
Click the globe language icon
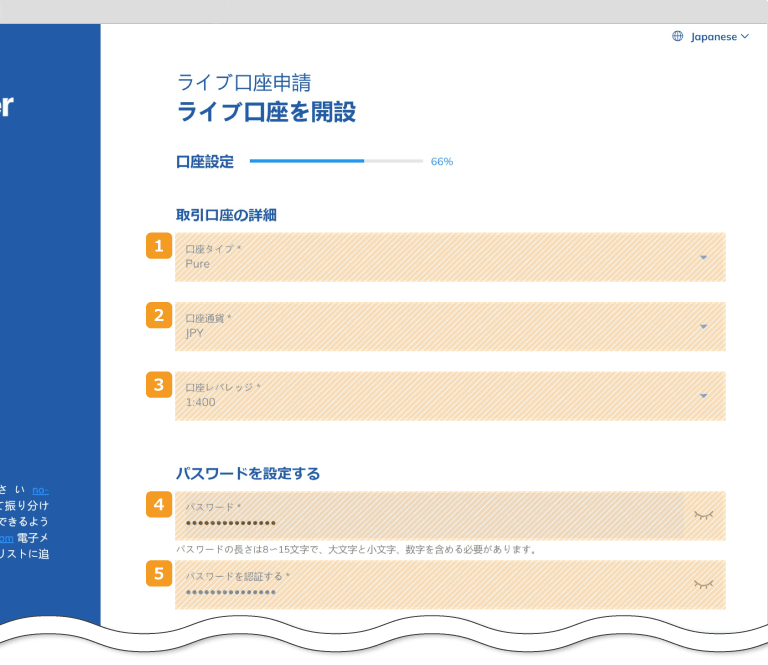(x=677, y=36)
